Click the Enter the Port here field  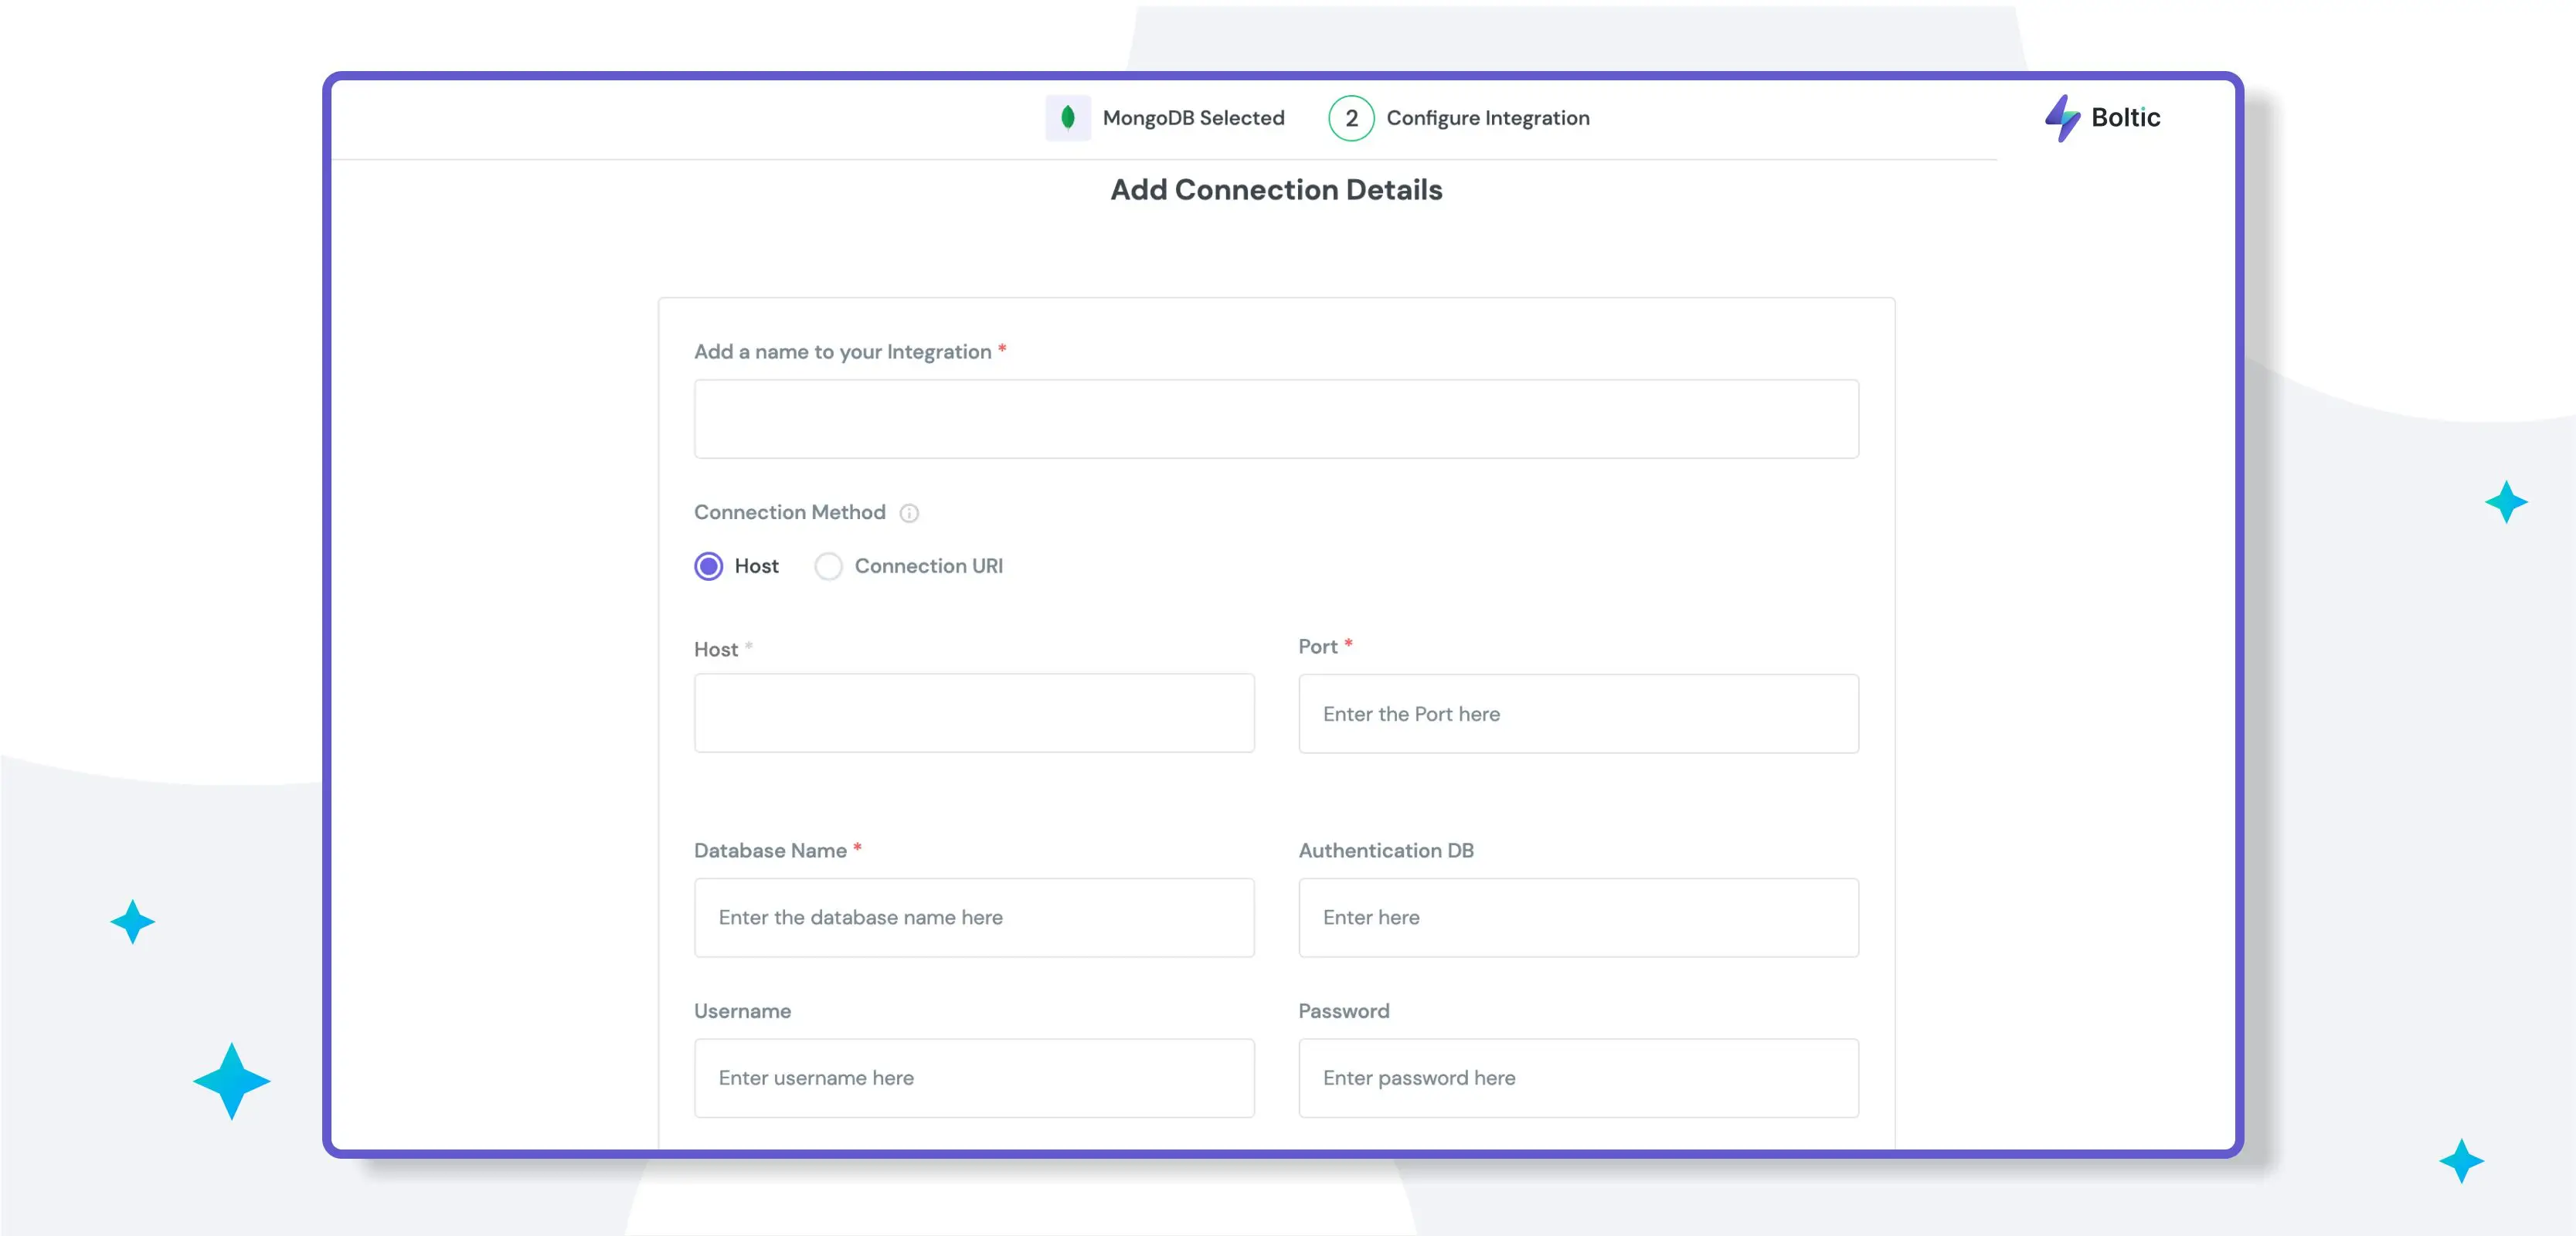tap(1577, 713)
